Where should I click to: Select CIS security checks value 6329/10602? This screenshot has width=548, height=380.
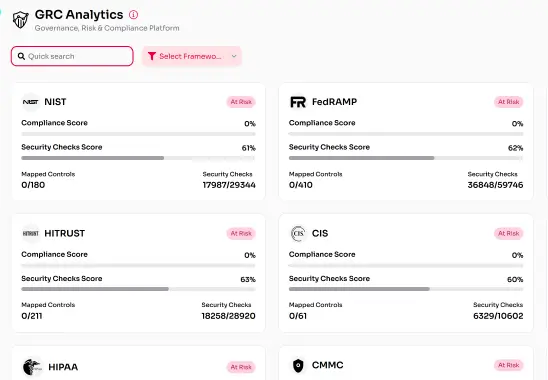[498, 316]
